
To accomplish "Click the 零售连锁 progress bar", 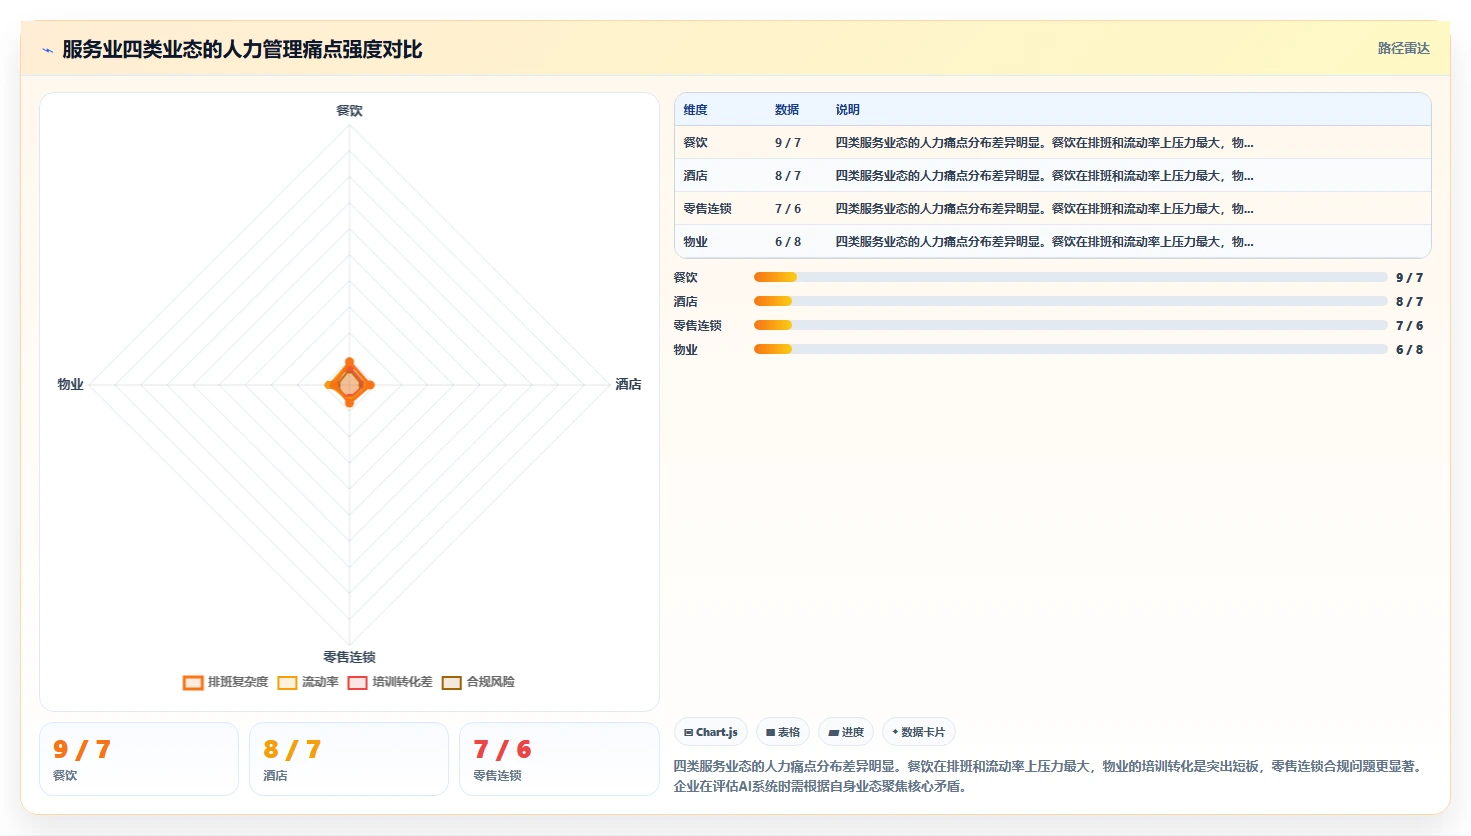I will (x=1071, y=325).
